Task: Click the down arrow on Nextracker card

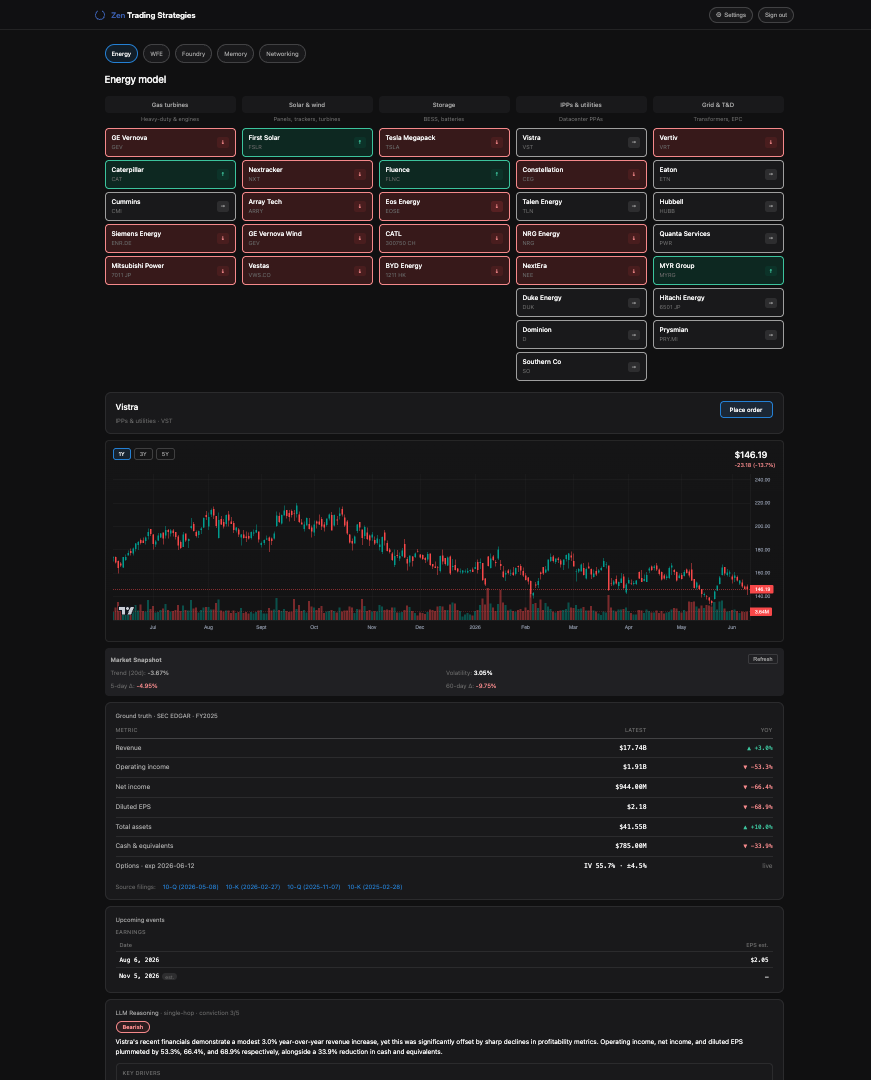Action: tap(359, 174)
